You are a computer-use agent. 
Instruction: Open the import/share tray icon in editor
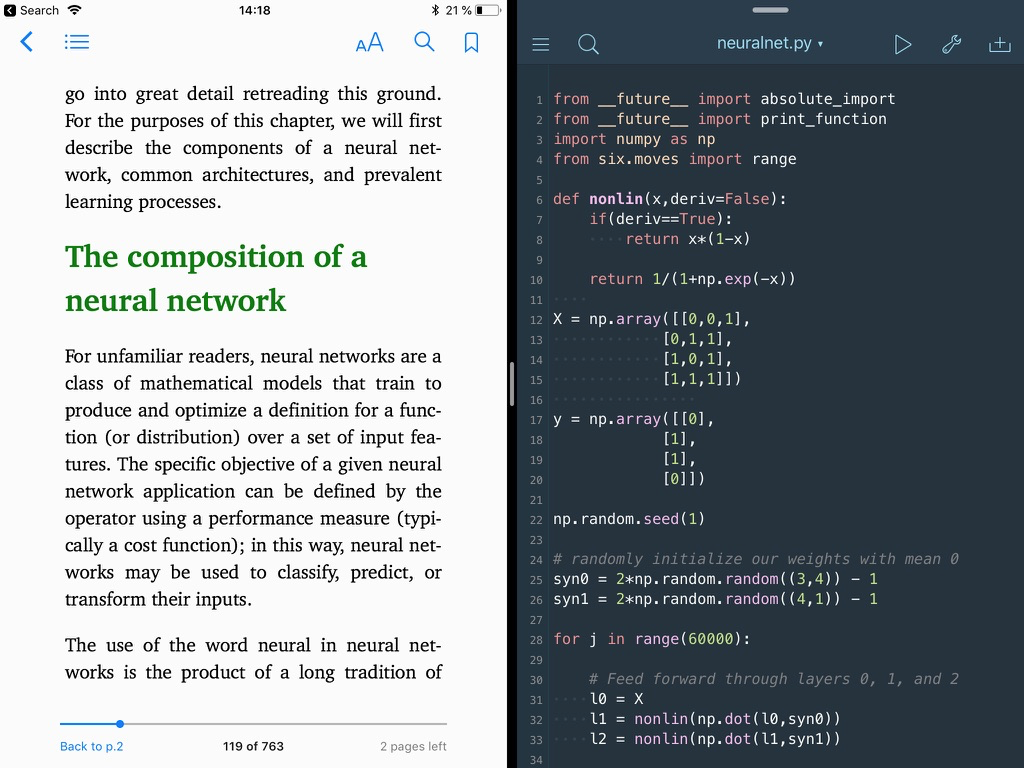point(999,44)
